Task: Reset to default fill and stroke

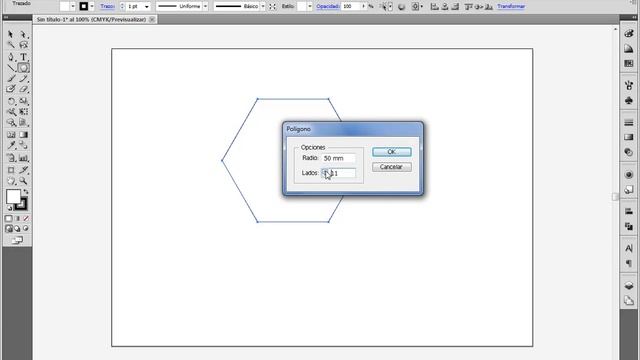Action: coord(9,208)
